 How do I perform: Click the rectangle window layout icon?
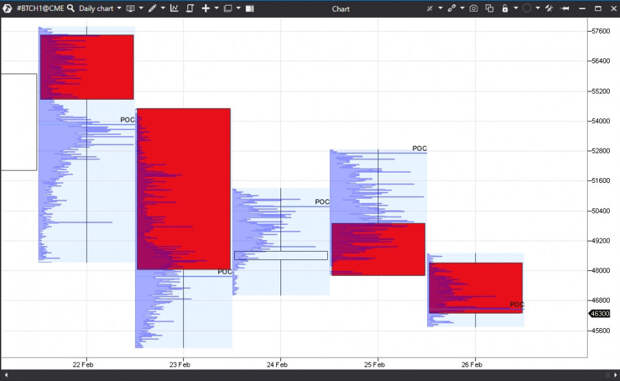click(228, 8)
